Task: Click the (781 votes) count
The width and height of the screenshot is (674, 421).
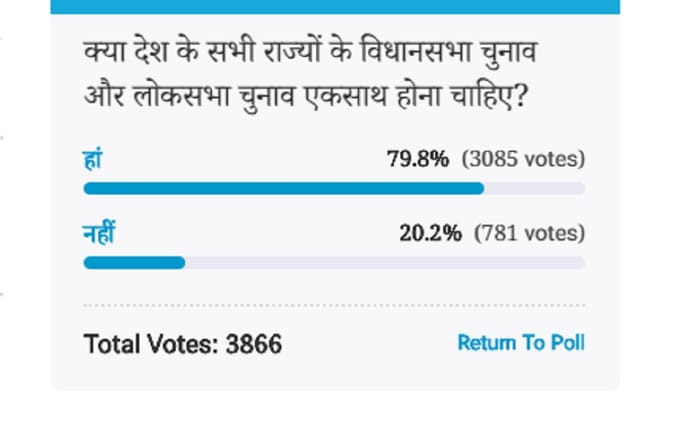Action: coord(529,234)
